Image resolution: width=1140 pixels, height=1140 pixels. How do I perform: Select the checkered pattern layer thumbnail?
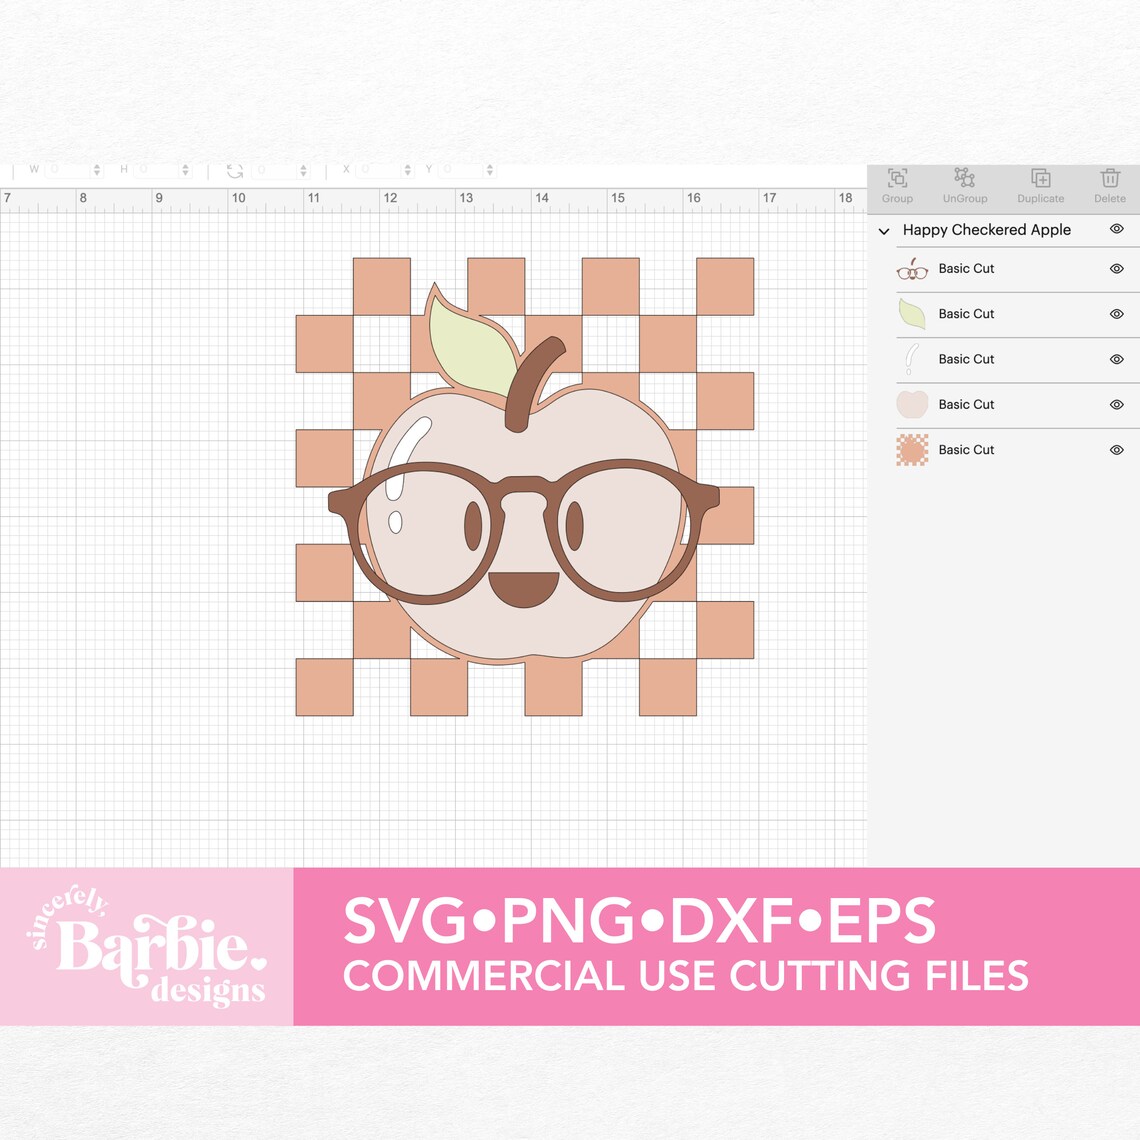click(912, 449)
